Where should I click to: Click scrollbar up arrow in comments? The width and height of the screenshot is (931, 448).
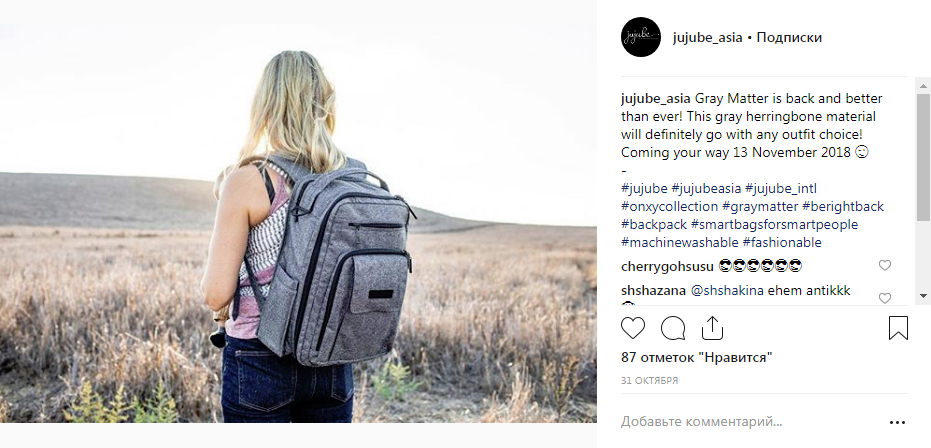tap(923, 85)
